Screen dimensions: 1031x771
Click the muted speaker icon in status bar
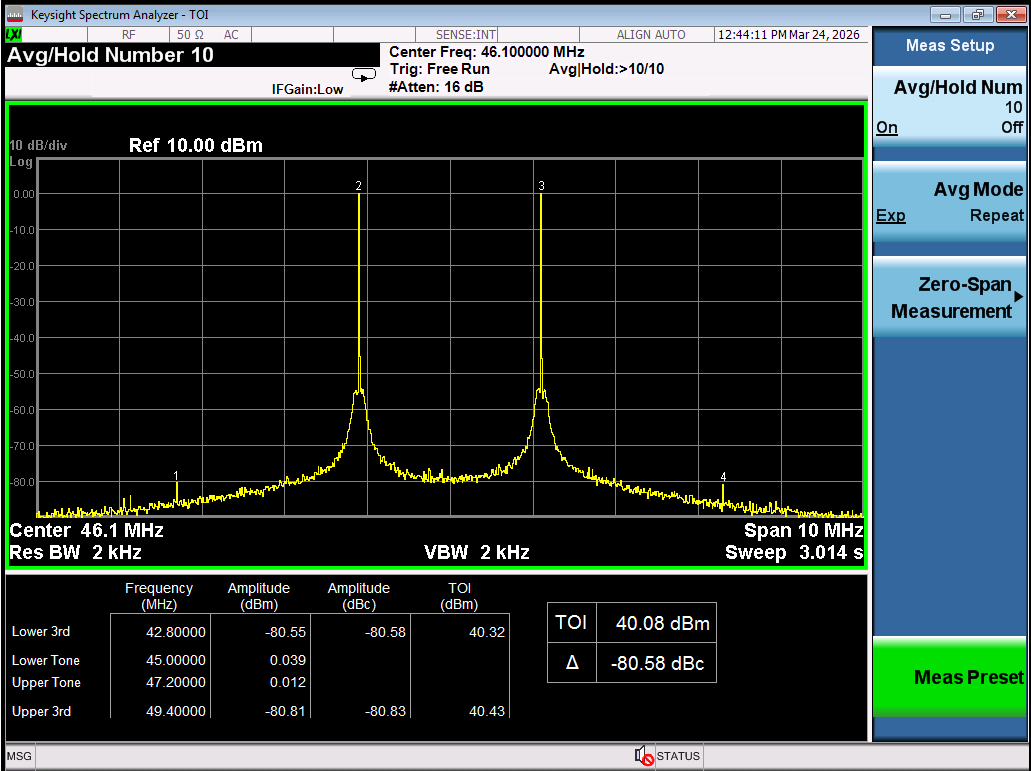(644, 756)
